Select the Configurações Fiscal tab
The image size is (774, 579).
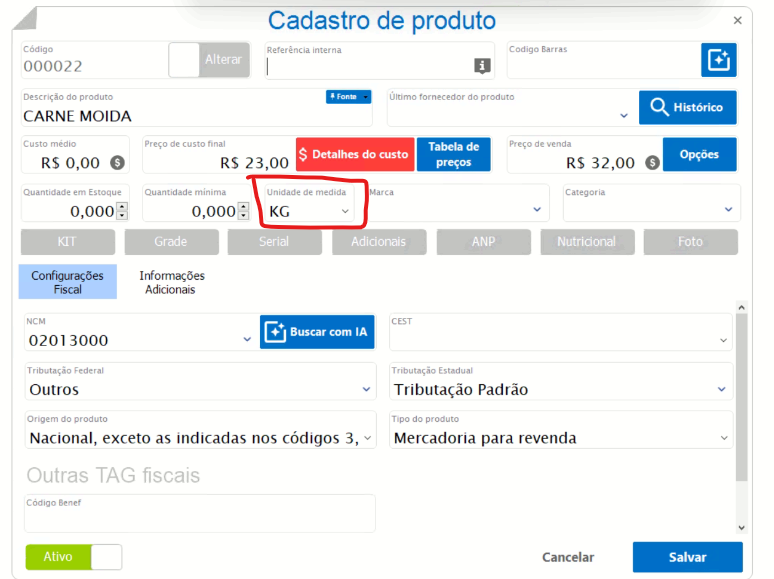[x=67, y=283]
